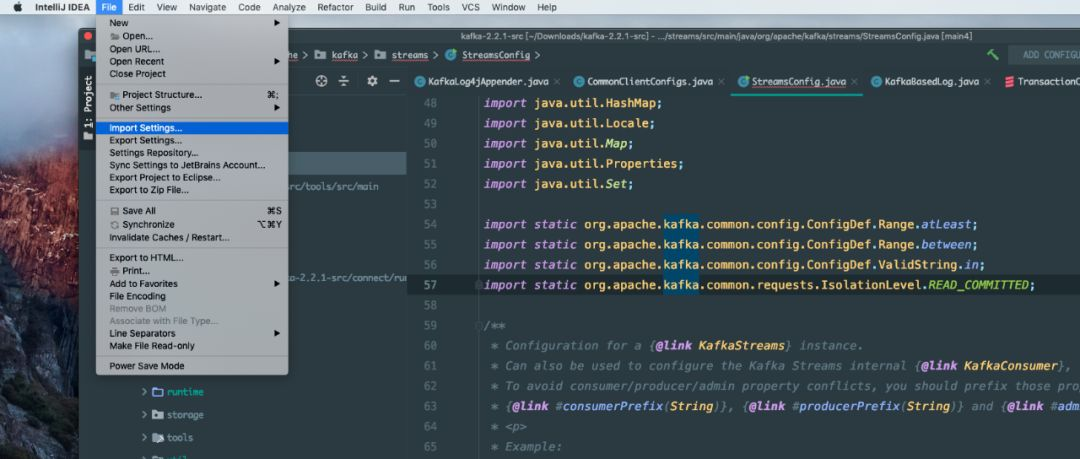1080x459 pixels.
Task: Expand the Open Recent submenu
Action: point(192,61)
